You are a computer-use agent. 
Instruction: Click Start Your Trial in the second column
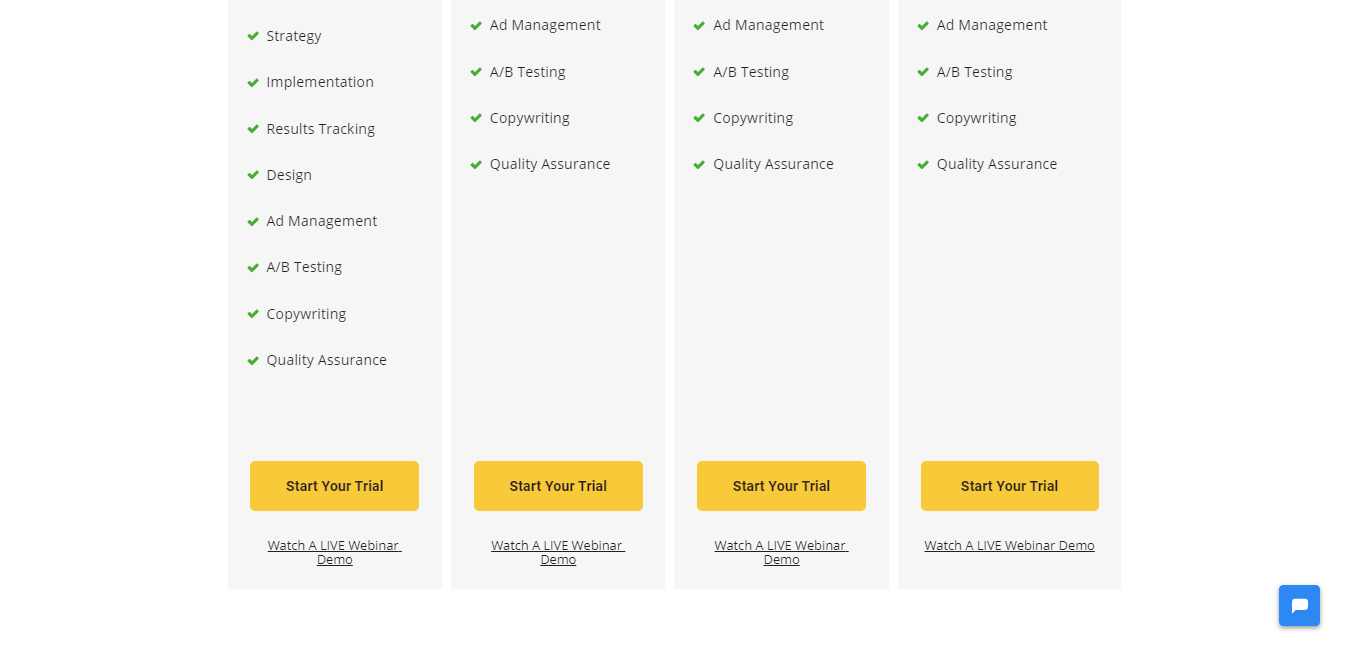[558, 486]
